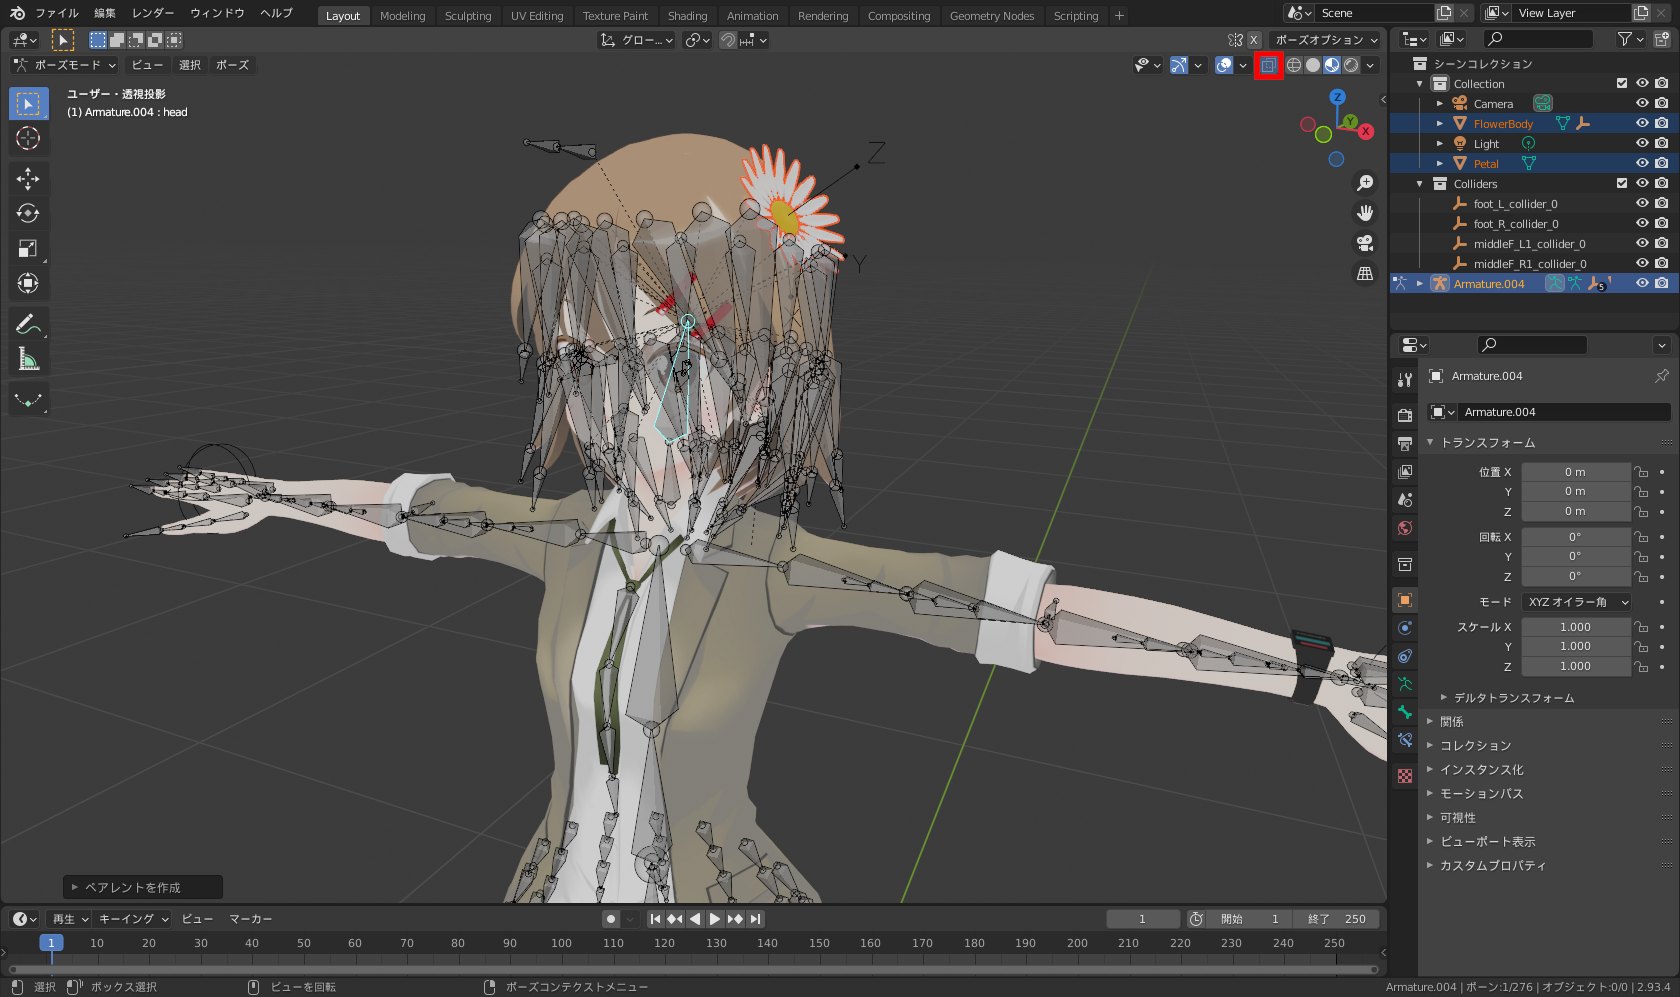Viewport: 1680px width, 997px height.
Task: Open the Object Constraint Properties tab
Action: coord(1404,656)
